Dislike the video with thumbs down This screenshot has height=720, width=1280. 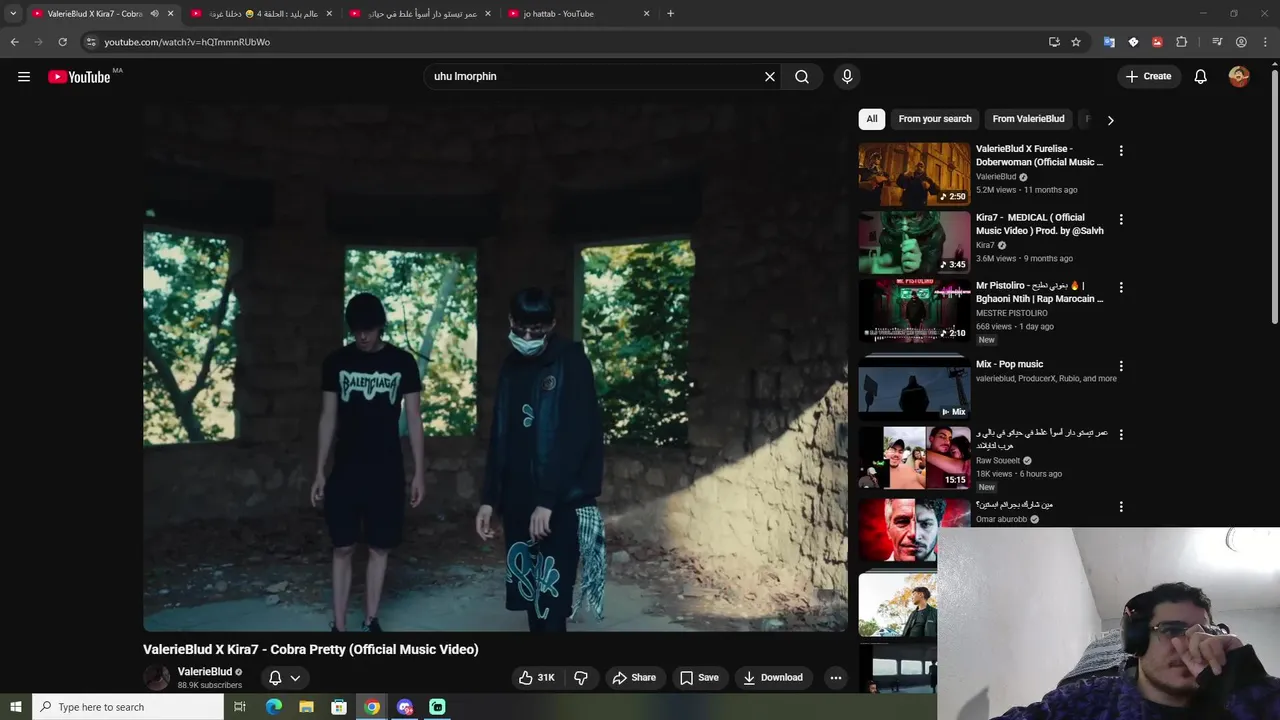[581, 678]
